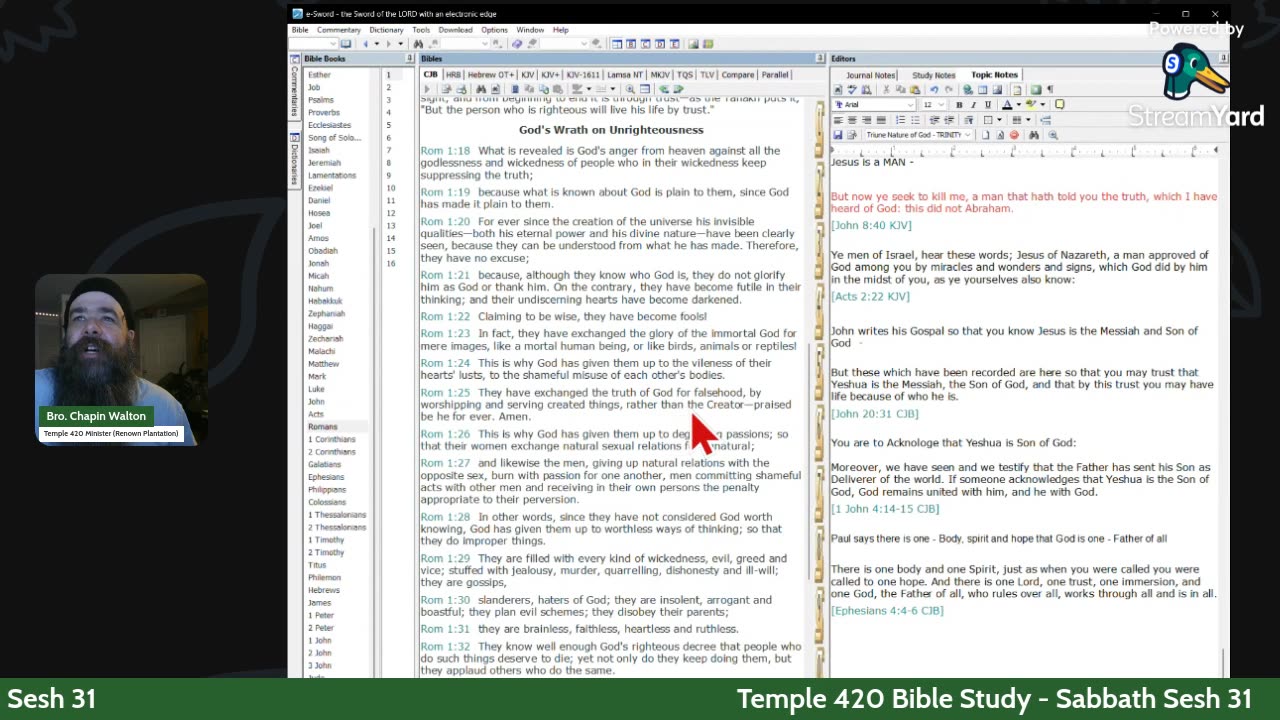Click the magnifier zoom icon in Bibles toolbar
The height and width of the screenshot is (720, 1280).
[630, 89]
